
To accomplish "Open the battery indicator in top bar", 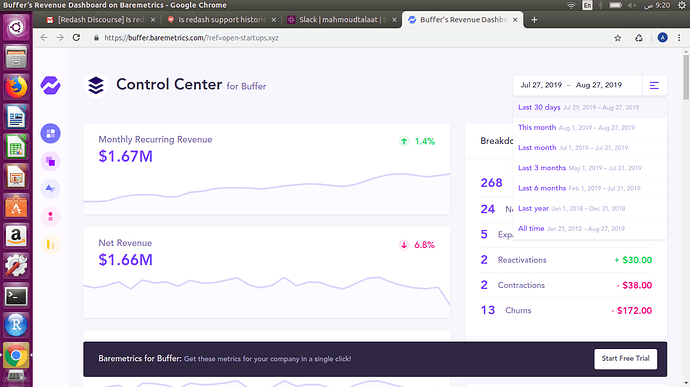I will point(616,5).
